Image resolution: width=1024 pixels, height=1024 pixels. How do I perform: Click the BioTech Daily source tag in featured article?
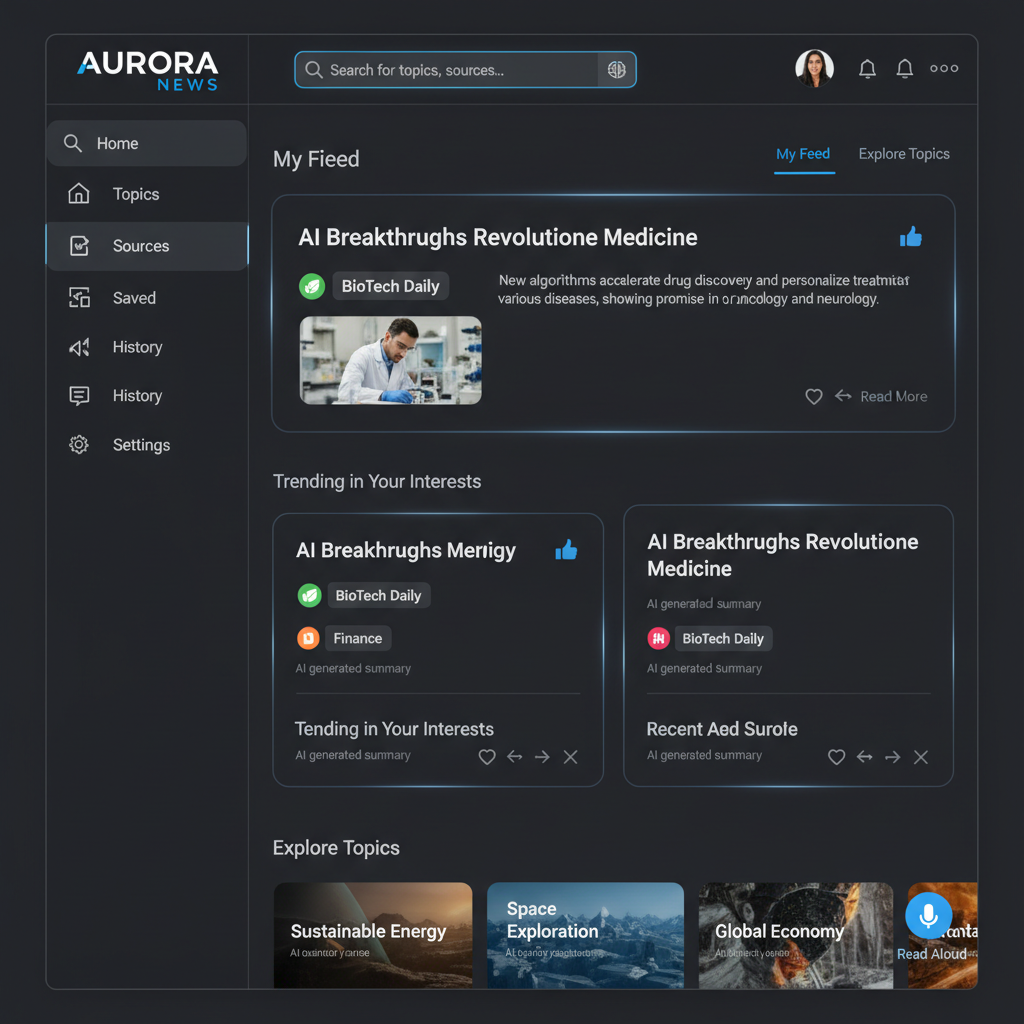point(390,286)
